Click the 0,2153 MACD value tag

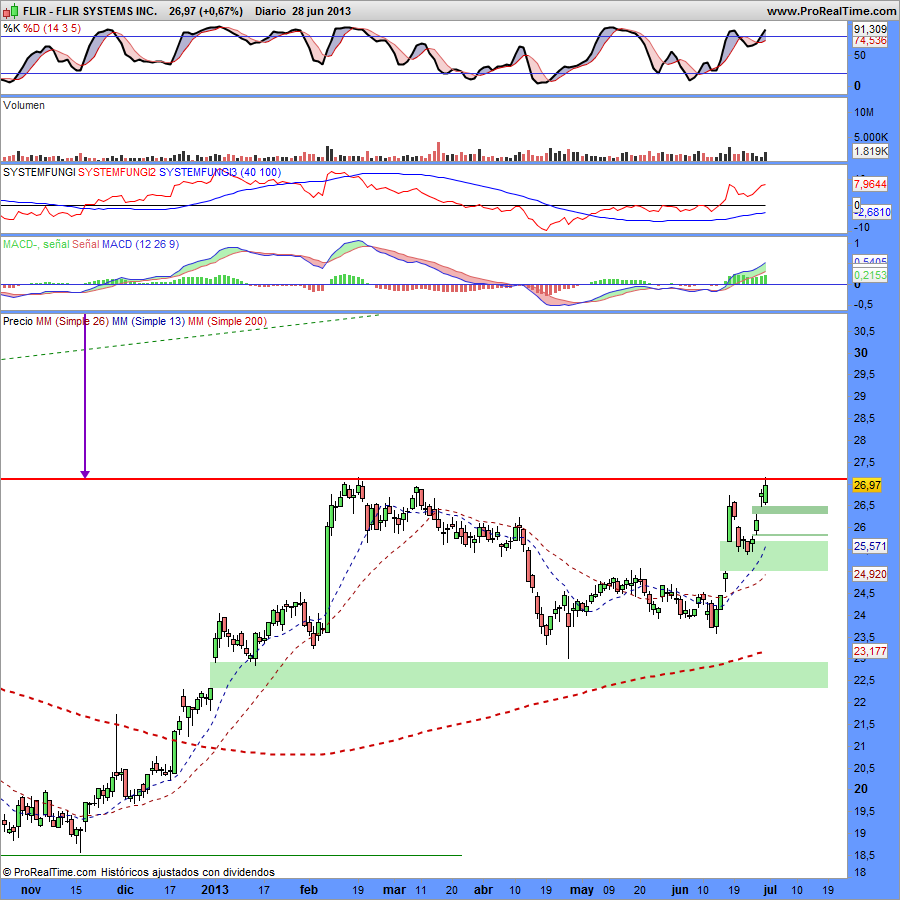click(x=870, y=275)
